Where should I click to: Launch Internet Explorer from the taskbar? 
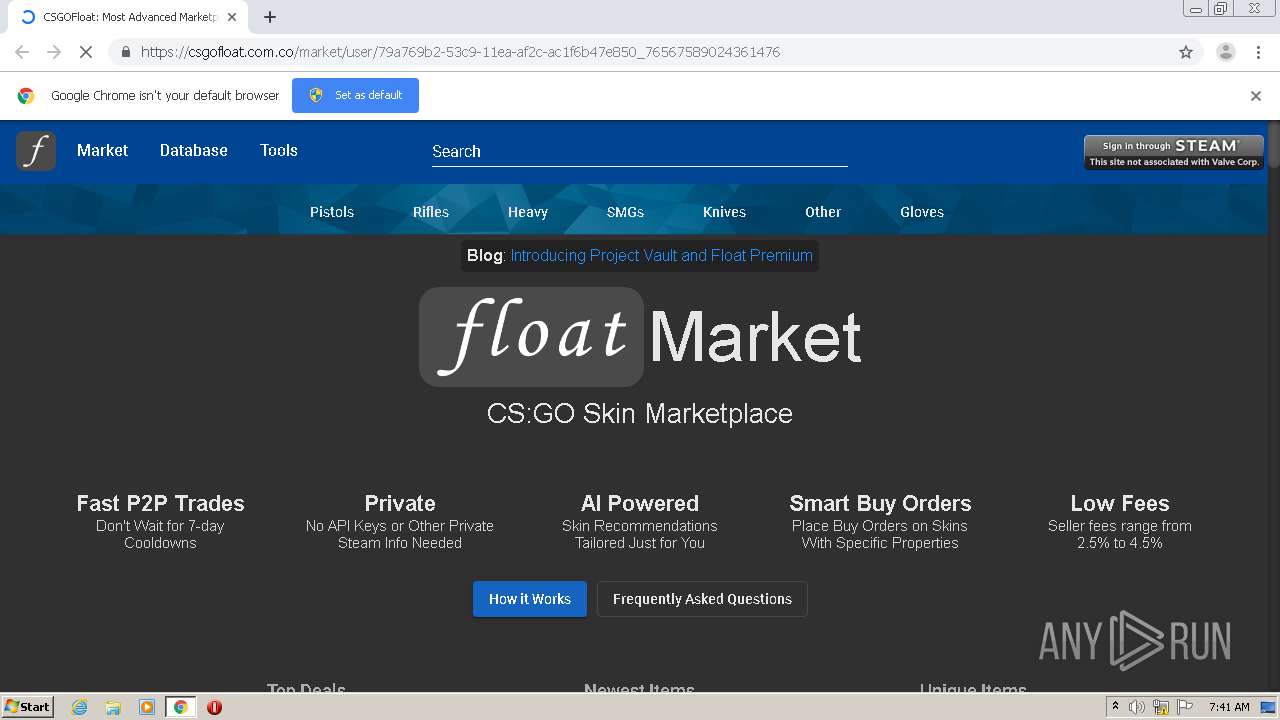(x=79, y=707)
